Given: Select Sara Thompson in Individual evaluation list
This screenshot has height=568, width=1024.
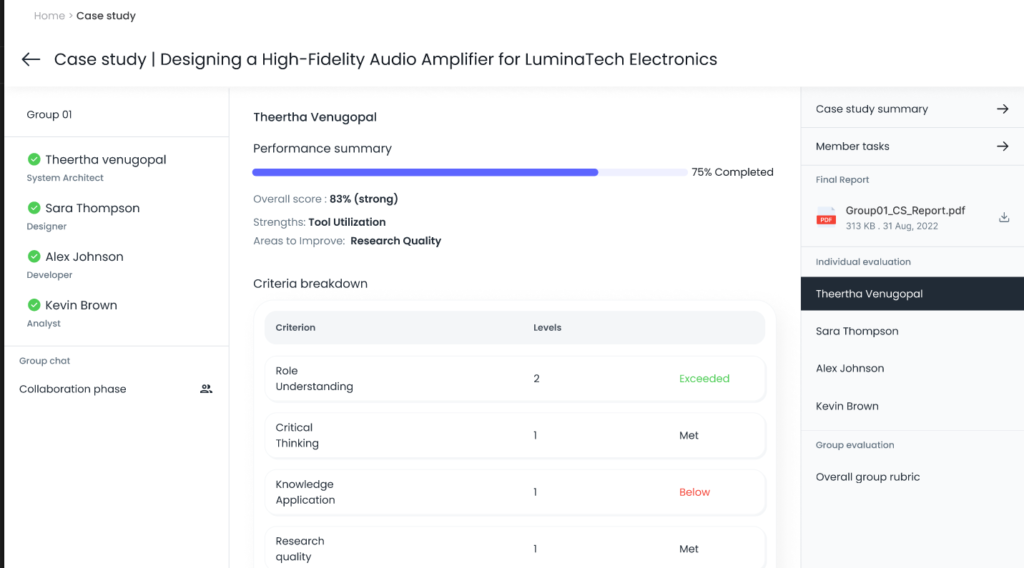Looking at the screenshot, I should click(x=857, y=331).
